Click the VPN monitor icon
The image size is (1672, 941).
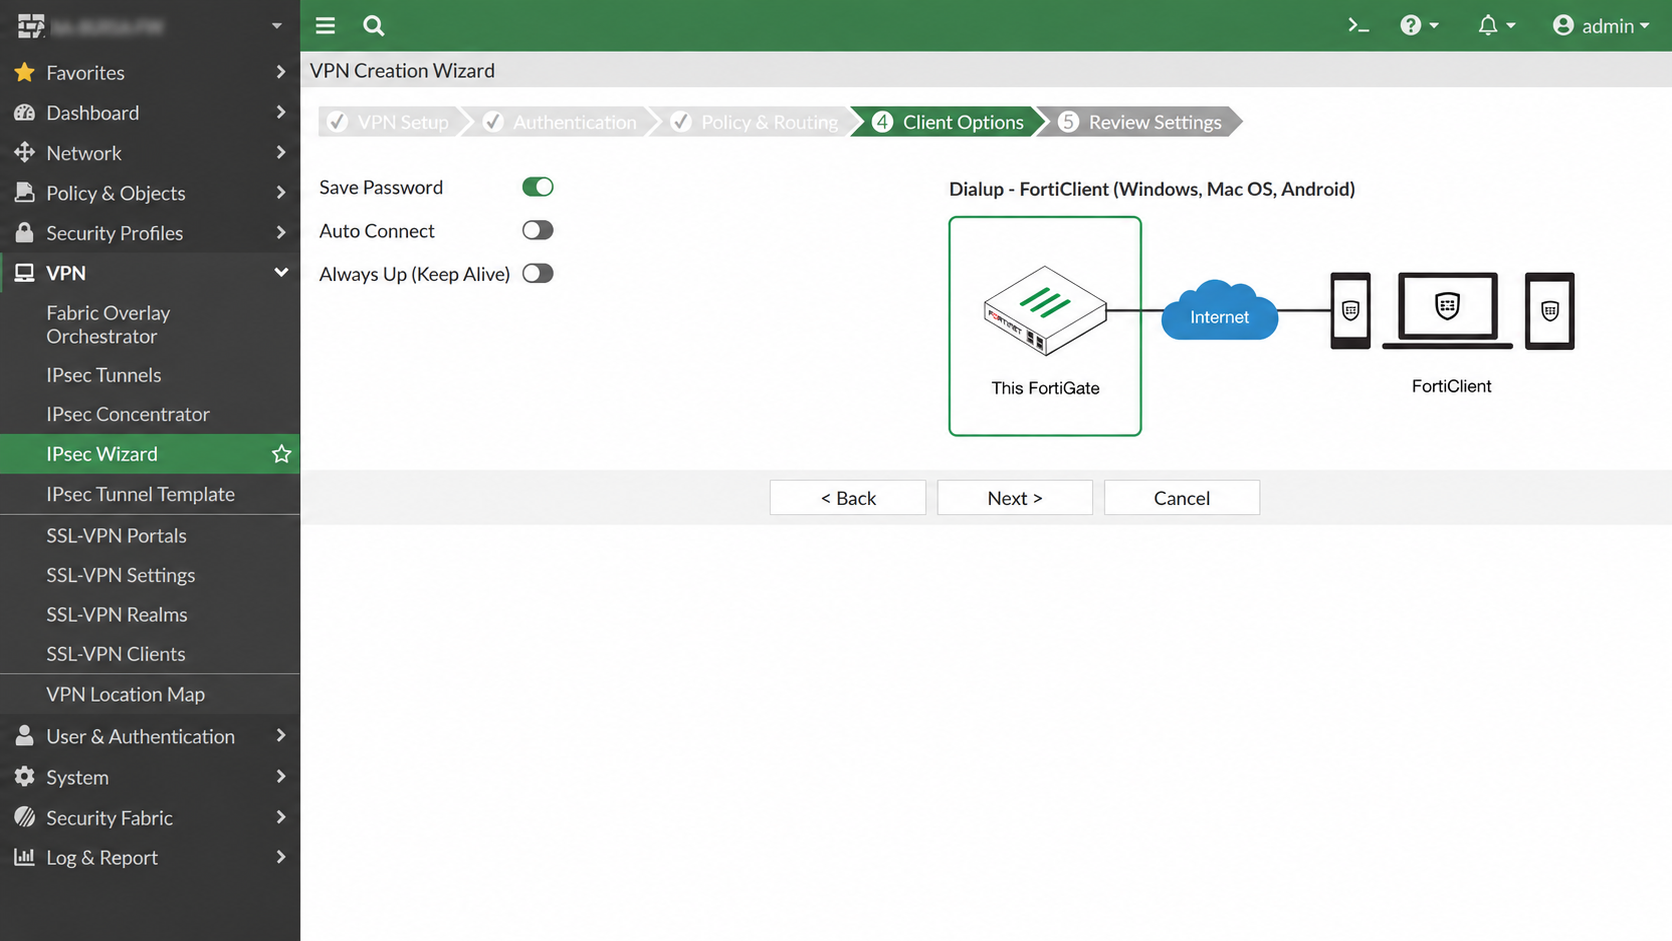[25, 272]
